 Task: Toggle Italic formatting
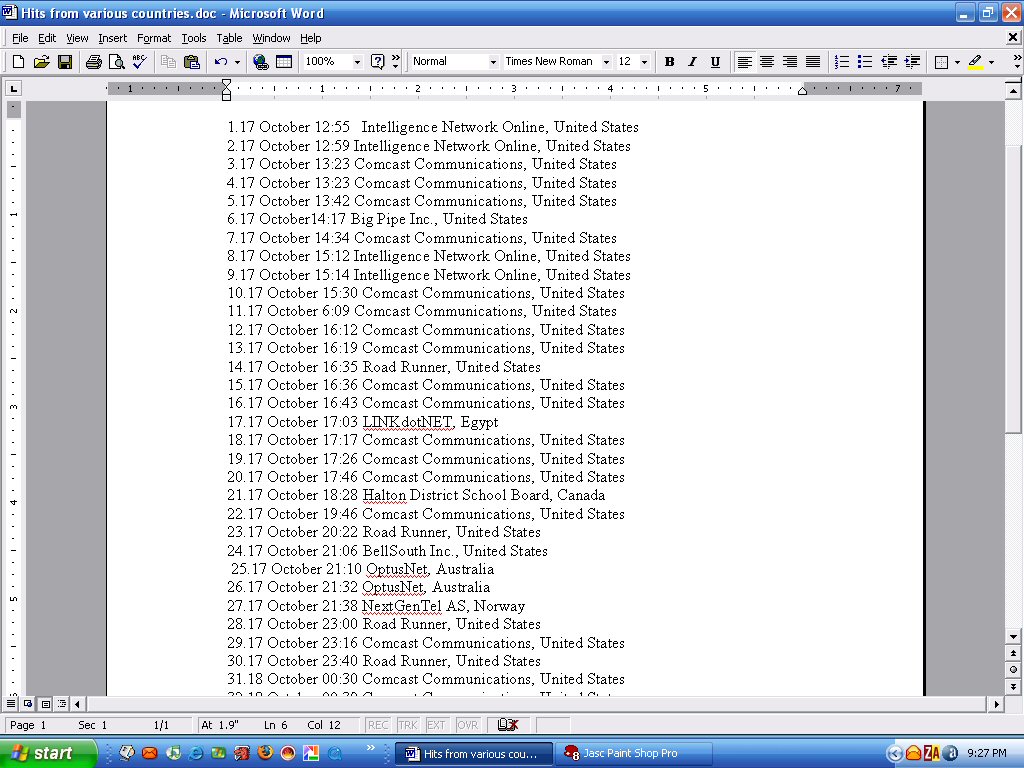click(x=692, y=62)
